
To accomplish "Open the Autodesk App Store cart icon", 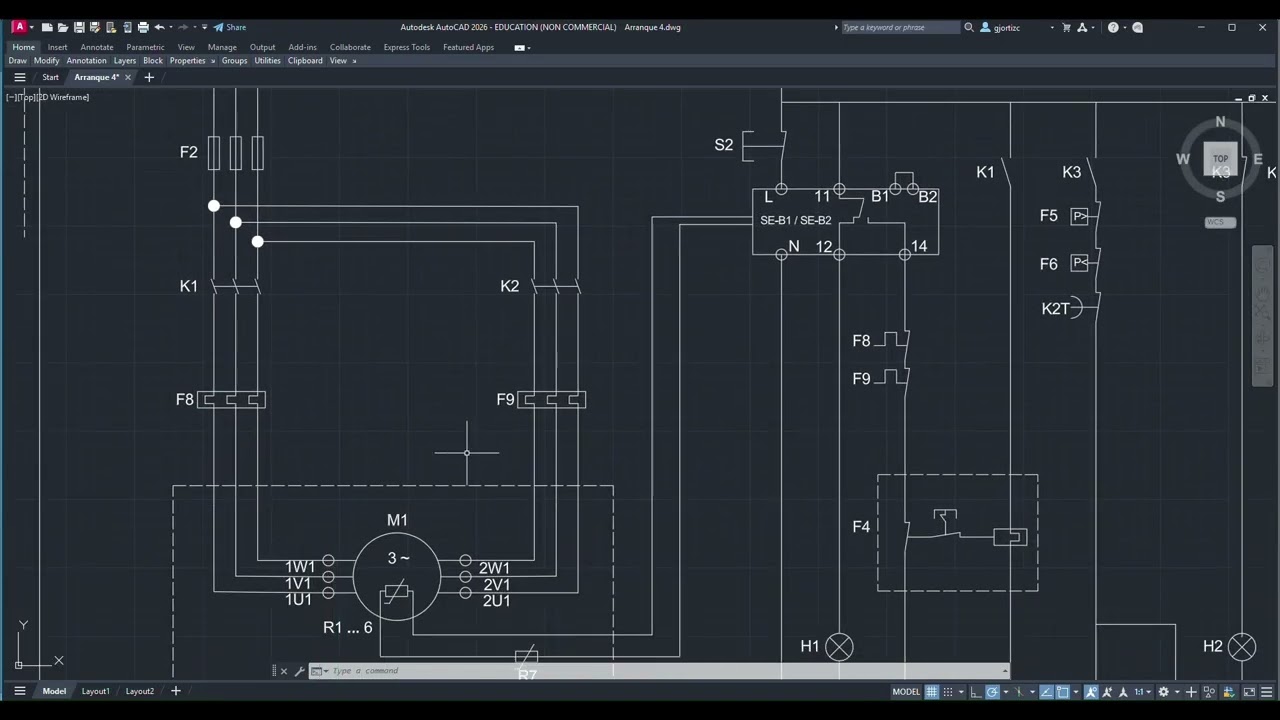I will point(1066,27).
